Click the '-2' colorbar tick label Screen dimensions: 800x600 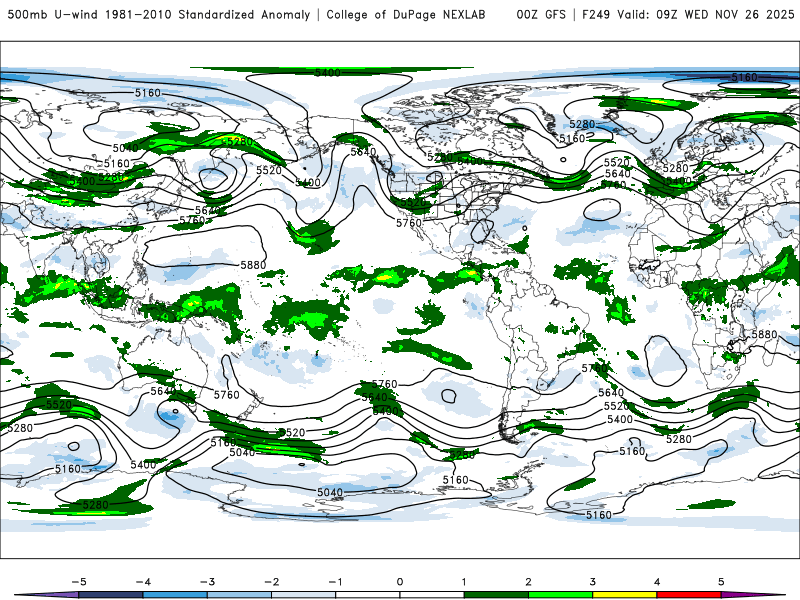coord(271,582)
